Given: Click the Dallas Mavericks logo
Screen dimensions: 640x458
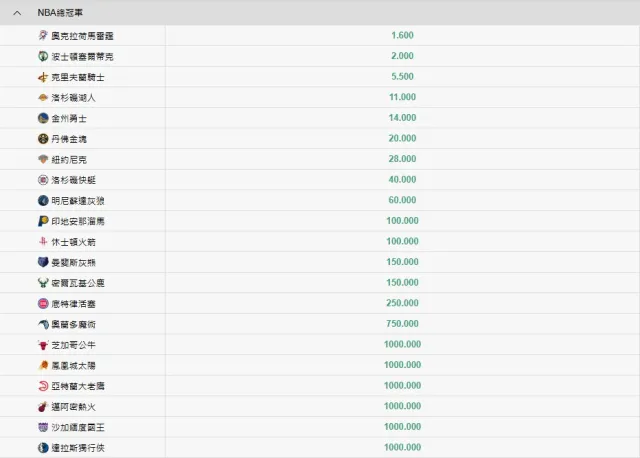Looking at the screenshot, I should tap(43, 448).
